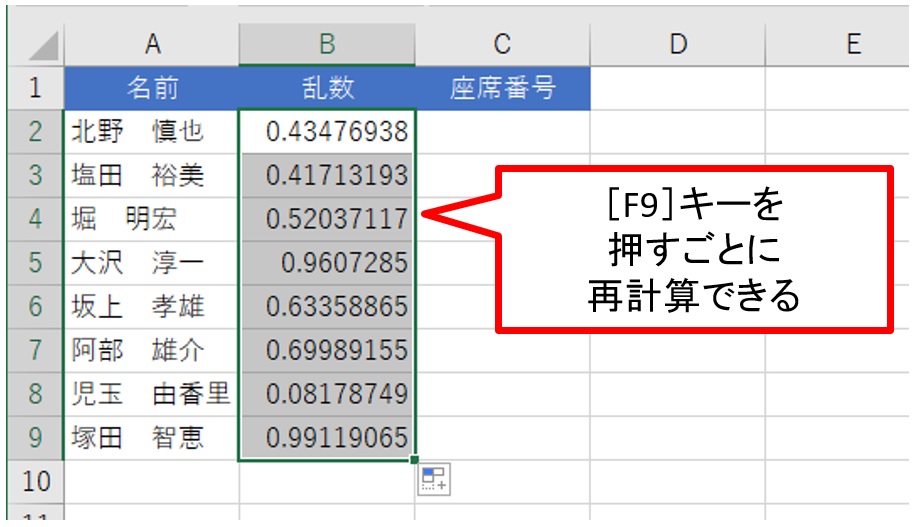Click the 座席番号 header cell
The height and width of the screenshot is (527, 916).
(x=502, y=88)
